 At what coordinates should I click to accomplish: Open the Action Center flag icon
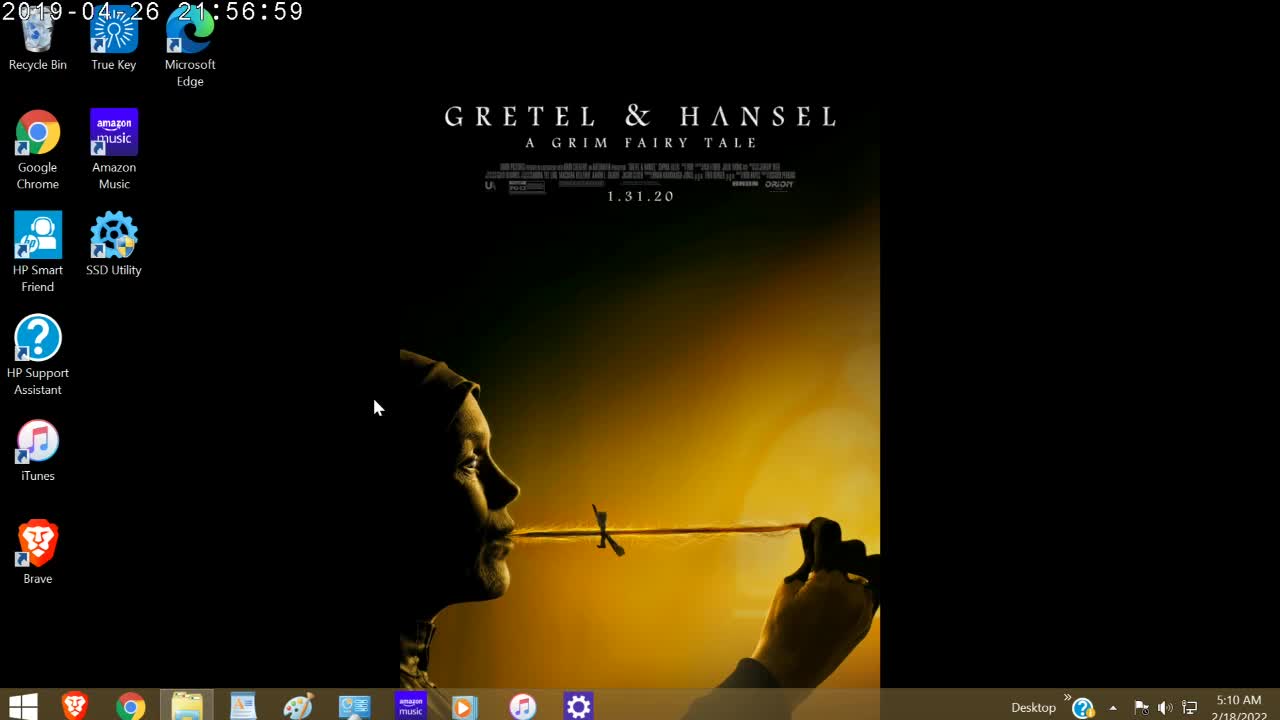(1141, 708)
